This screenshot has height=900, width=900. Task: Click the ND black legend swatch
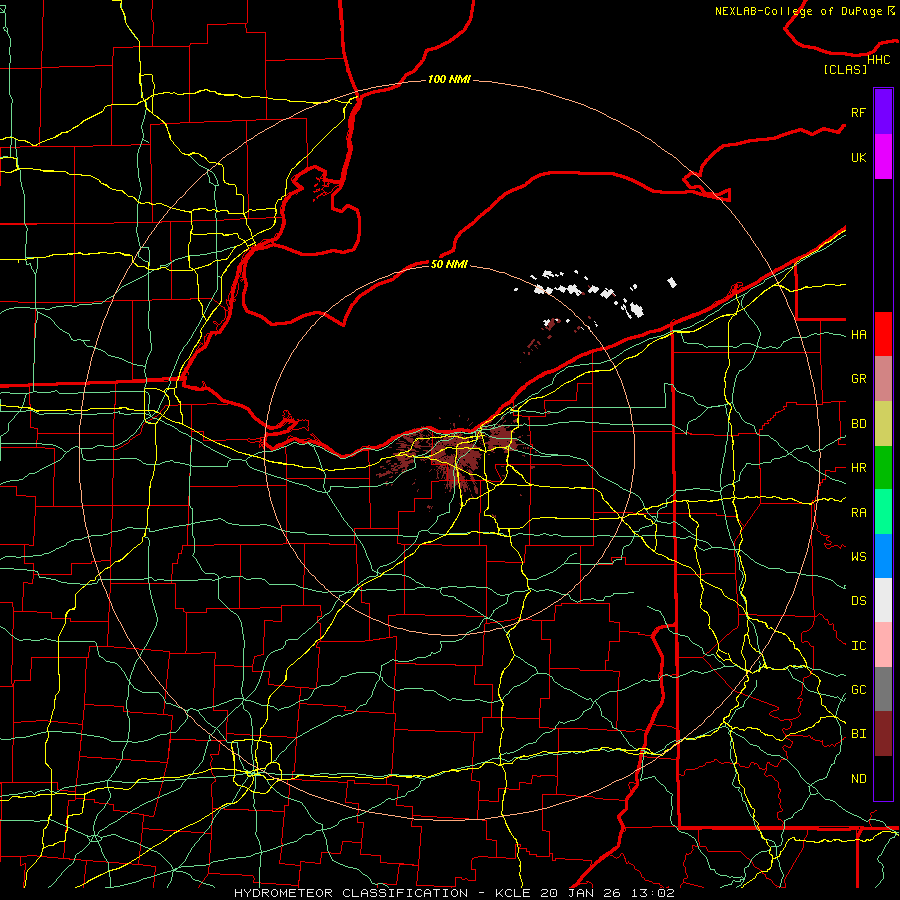(883, 778)
